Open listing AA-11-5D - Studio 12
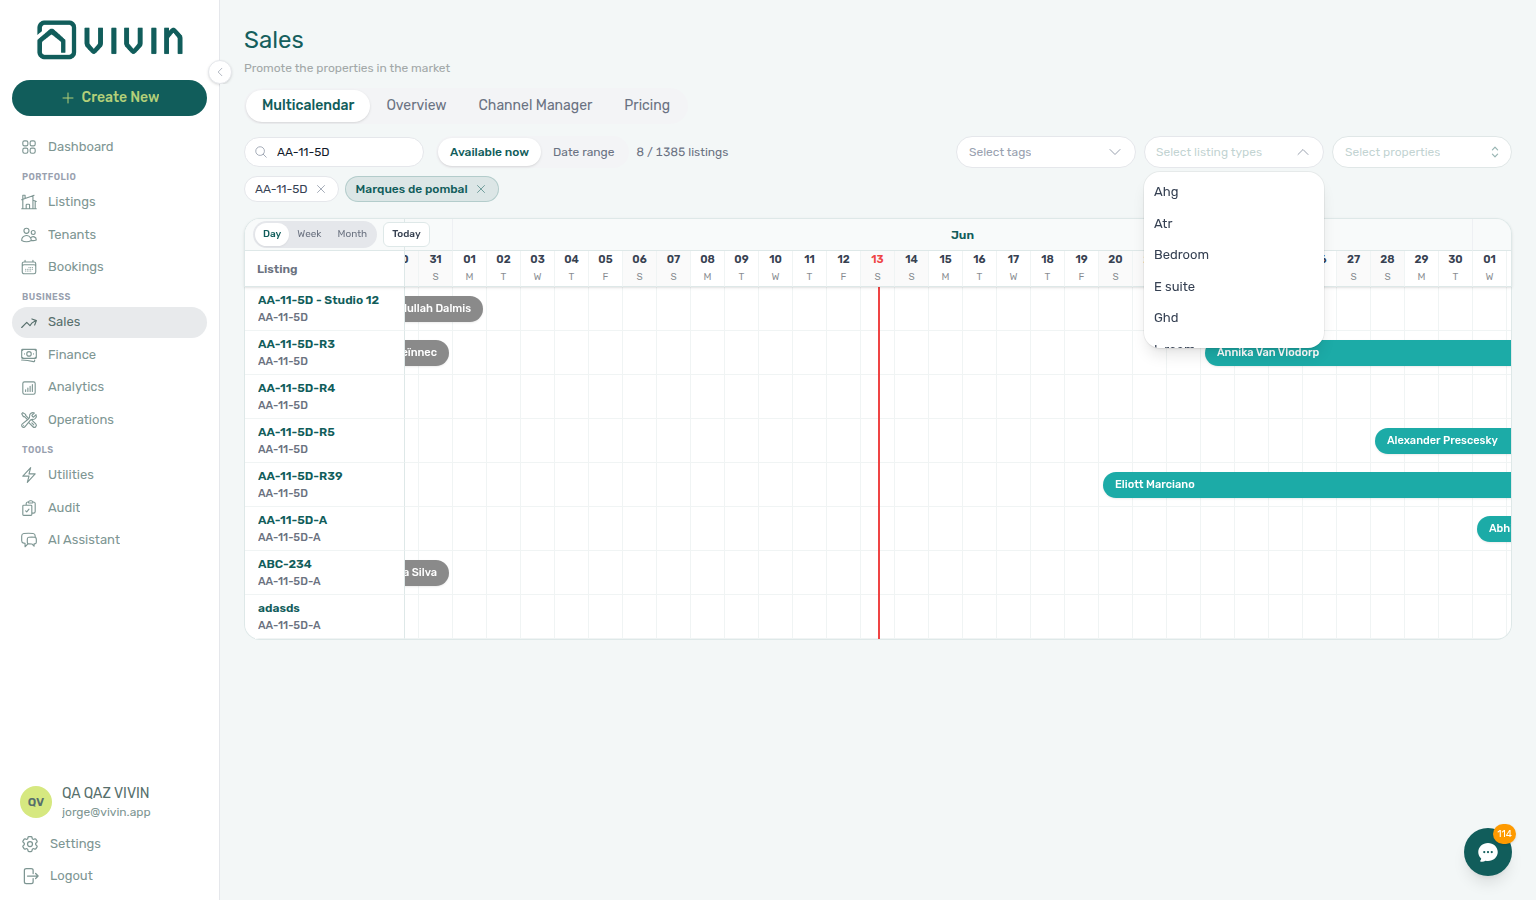This screenshot has width=1536, height=900. pyautogui.click(x=318, y=300)
